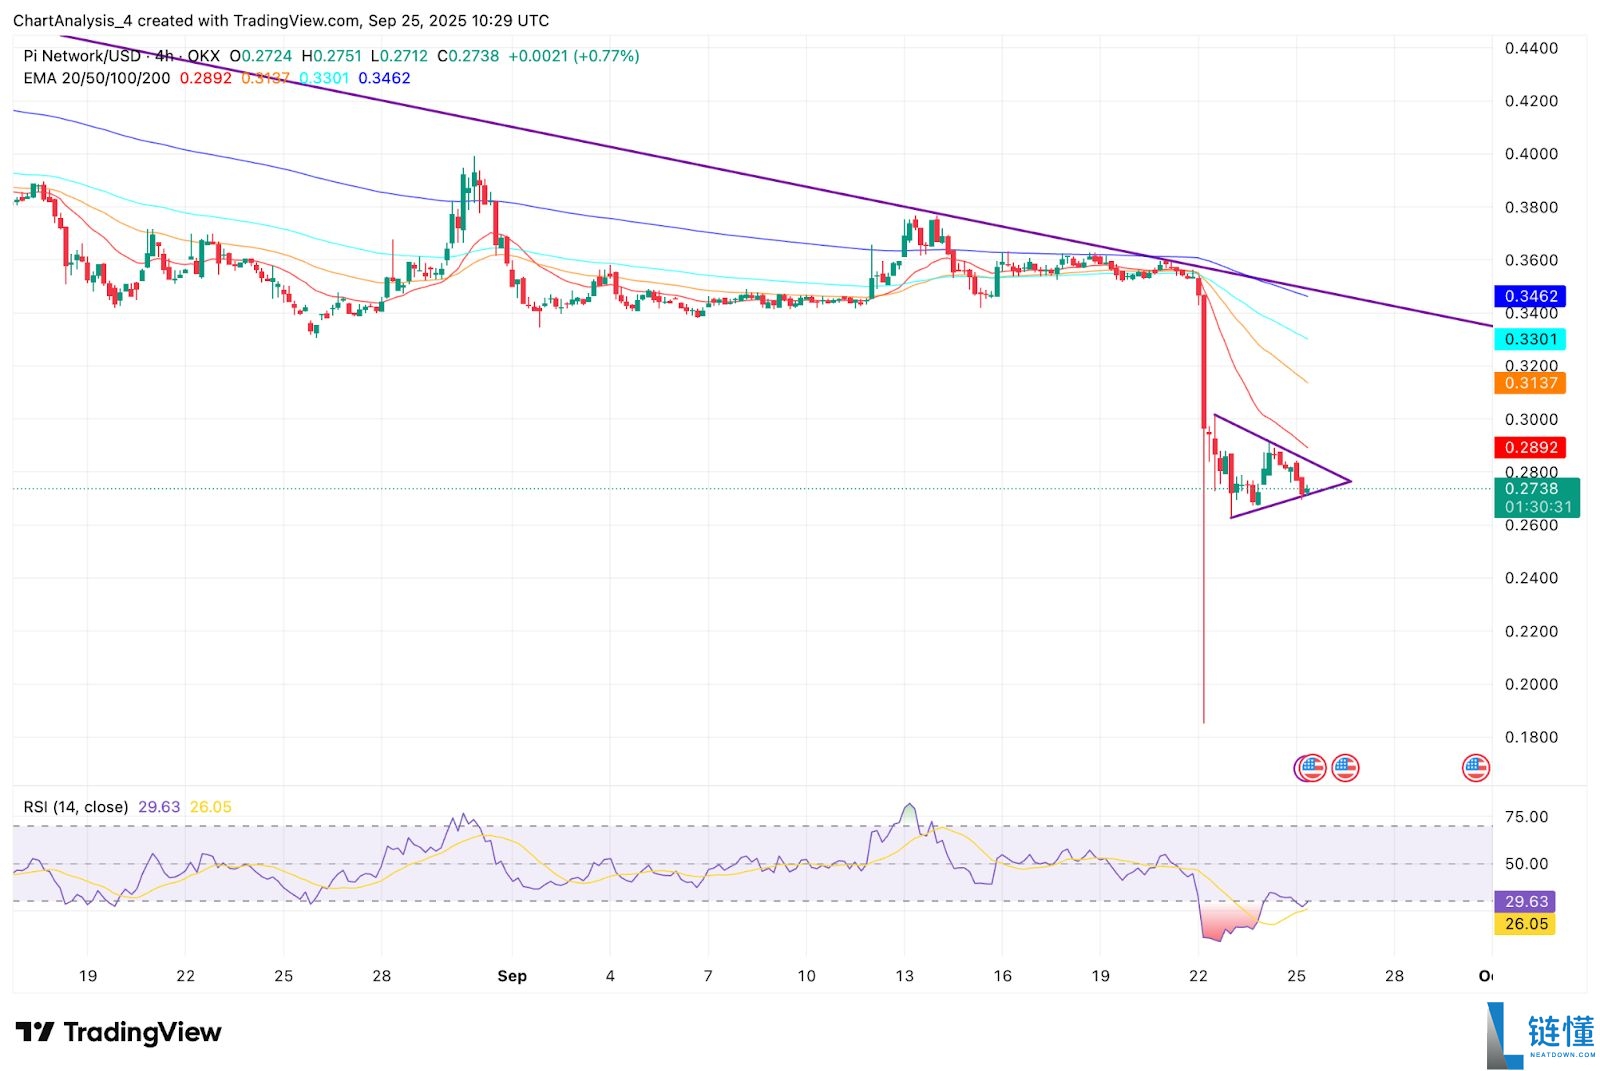Select the rightmost US flag icon near price axis
Viewport: 1600px width, 1071px height.
point(1476,768)
